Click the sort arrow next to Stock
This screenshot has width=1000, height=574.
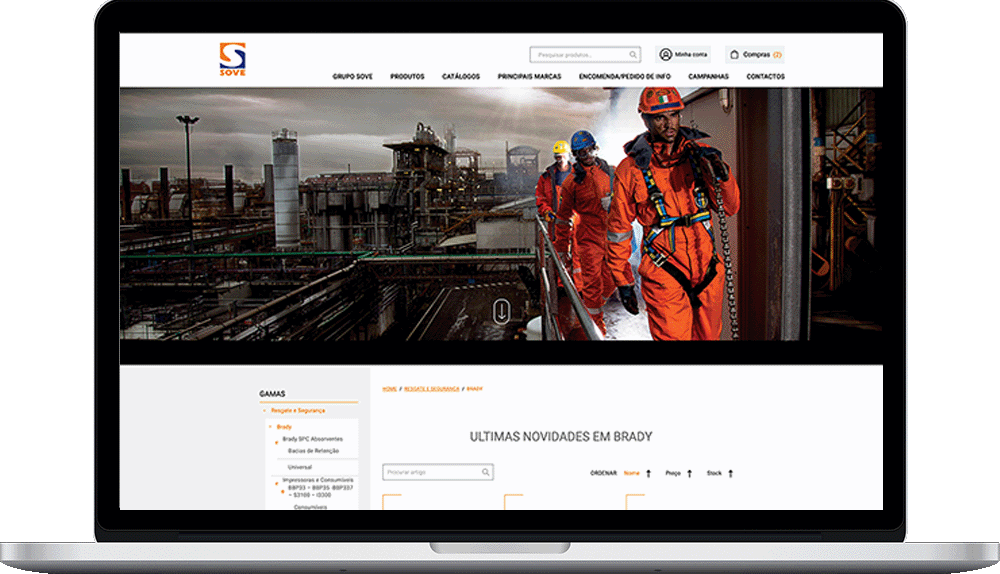click(731, 473)
